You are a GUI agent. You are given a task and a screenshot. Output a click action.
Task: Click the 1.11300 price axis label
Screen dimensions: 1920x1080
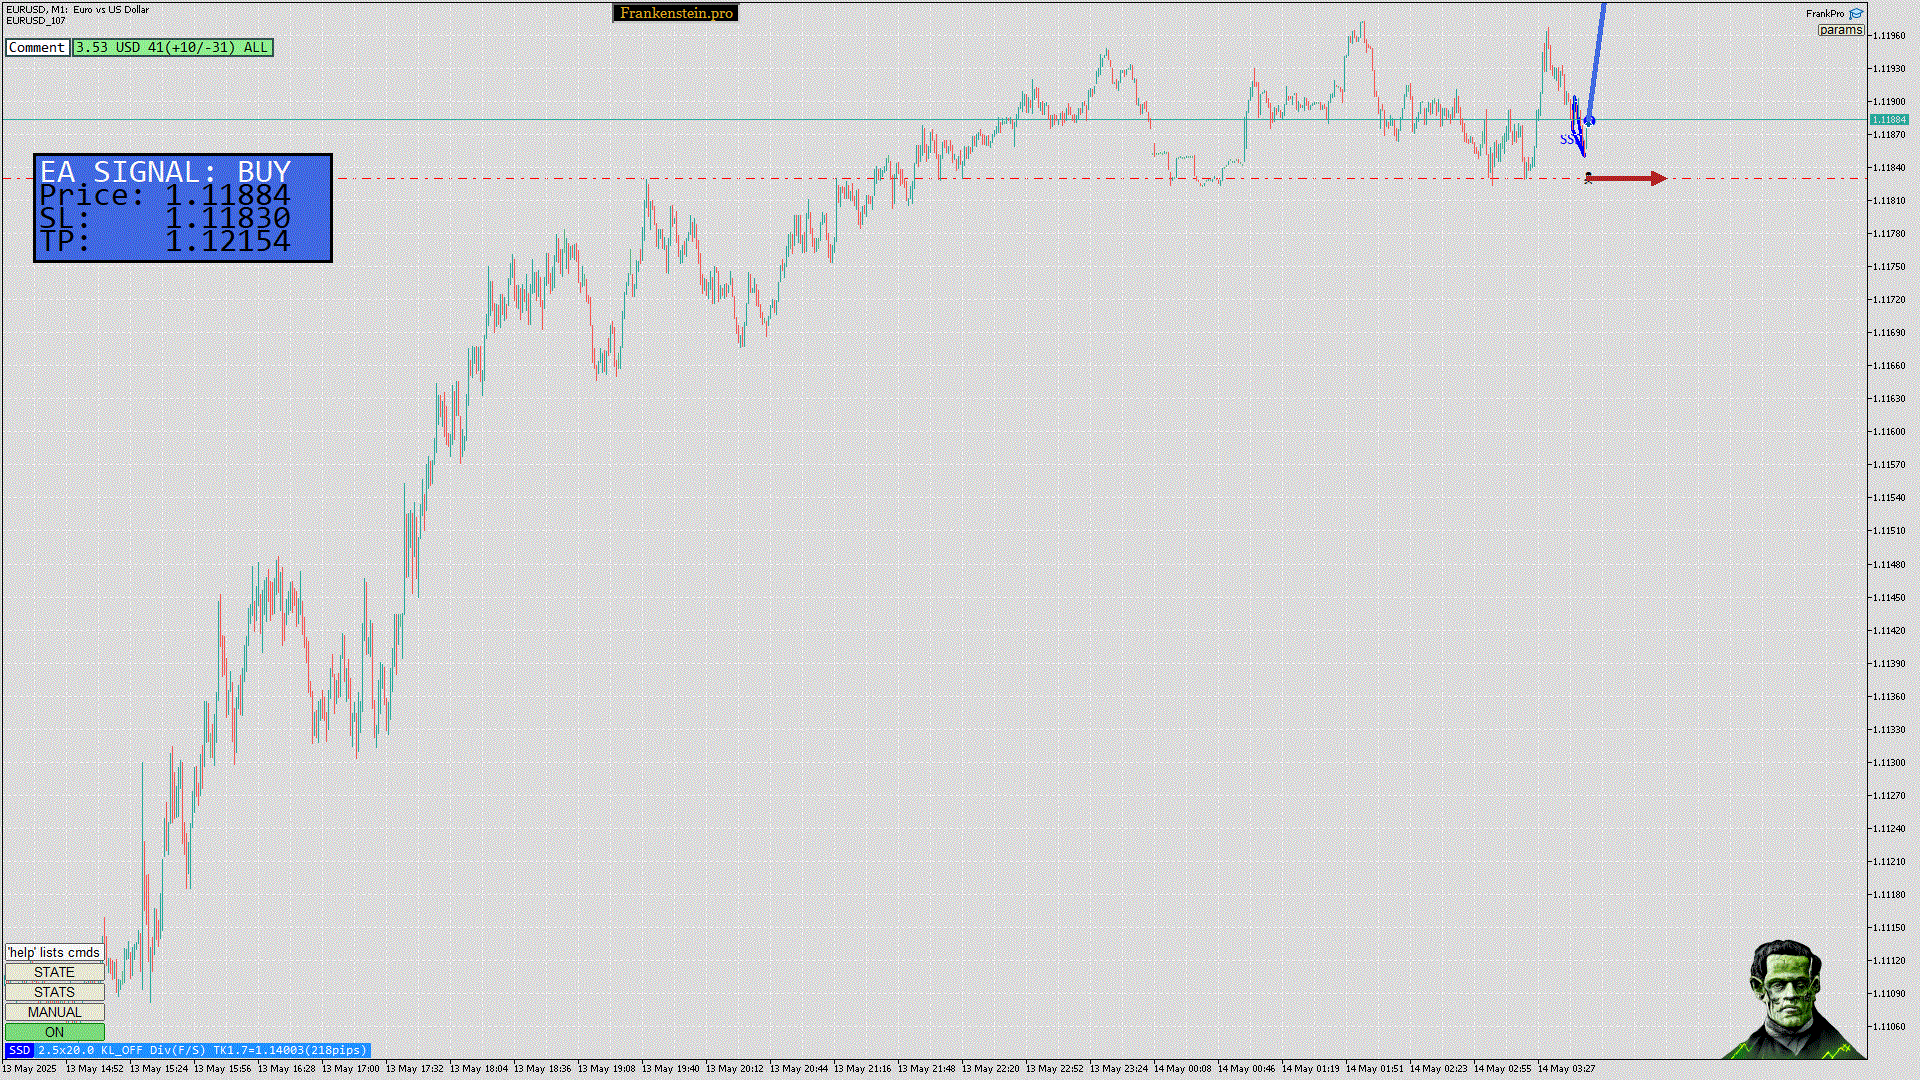[1889, 763]
